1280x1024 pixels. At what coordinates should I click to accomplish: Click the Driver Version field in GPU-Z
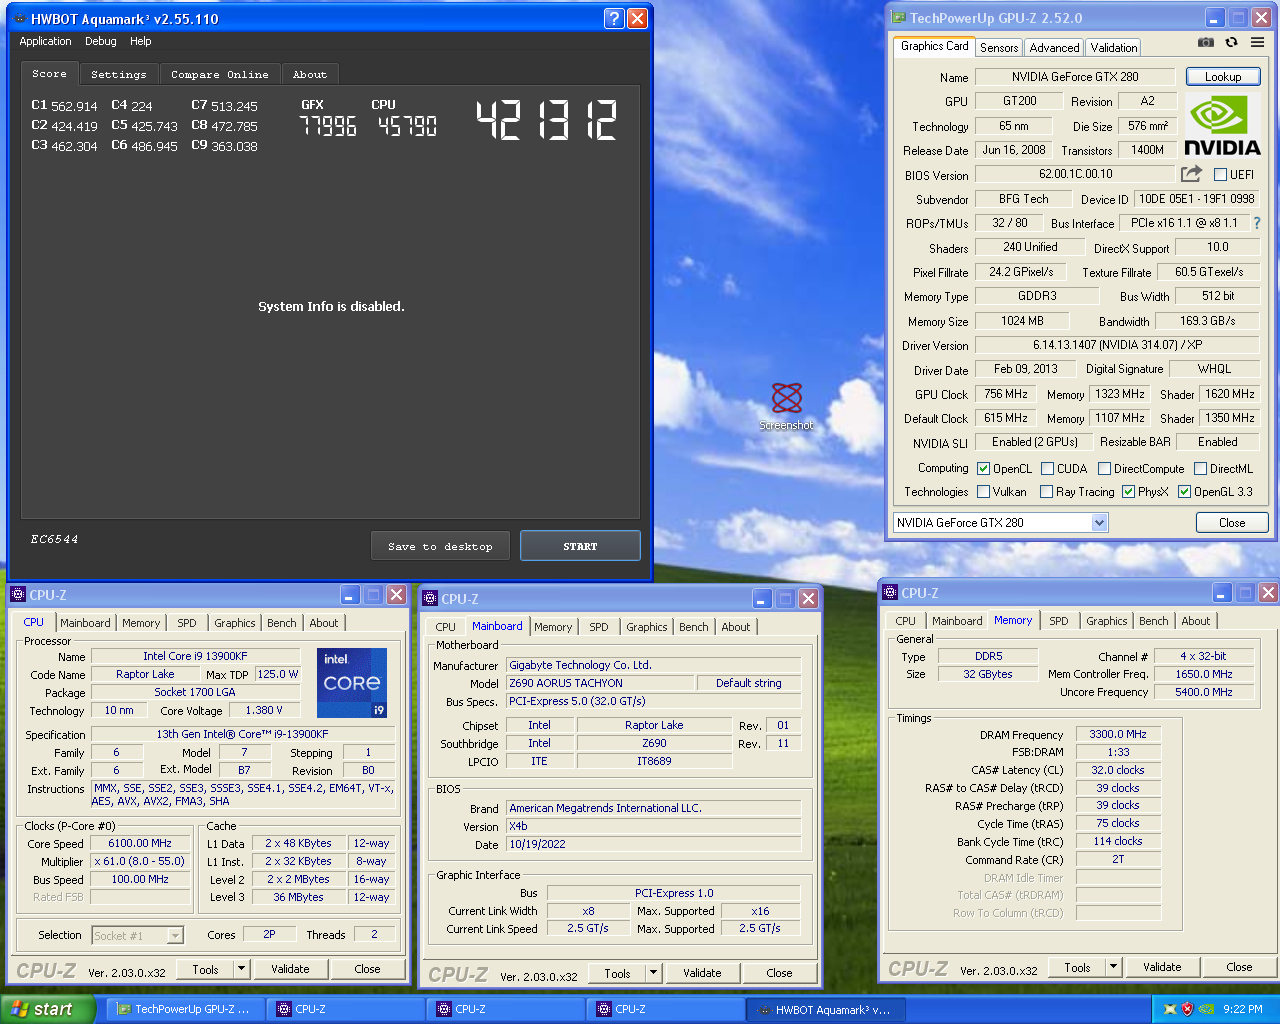coord(1118,345)
